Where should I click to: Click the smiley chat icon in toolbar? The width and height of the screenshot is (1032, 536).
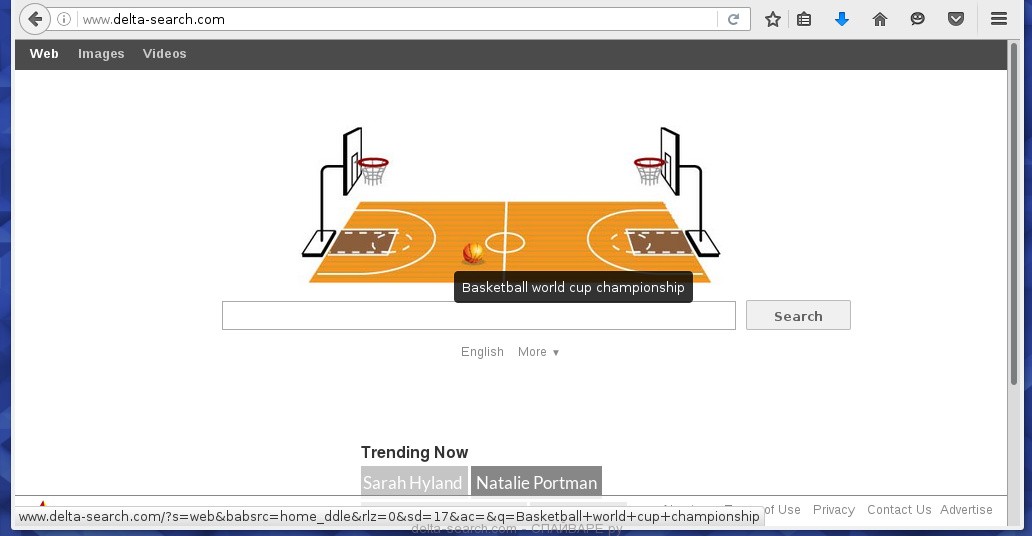pos(918,19)
